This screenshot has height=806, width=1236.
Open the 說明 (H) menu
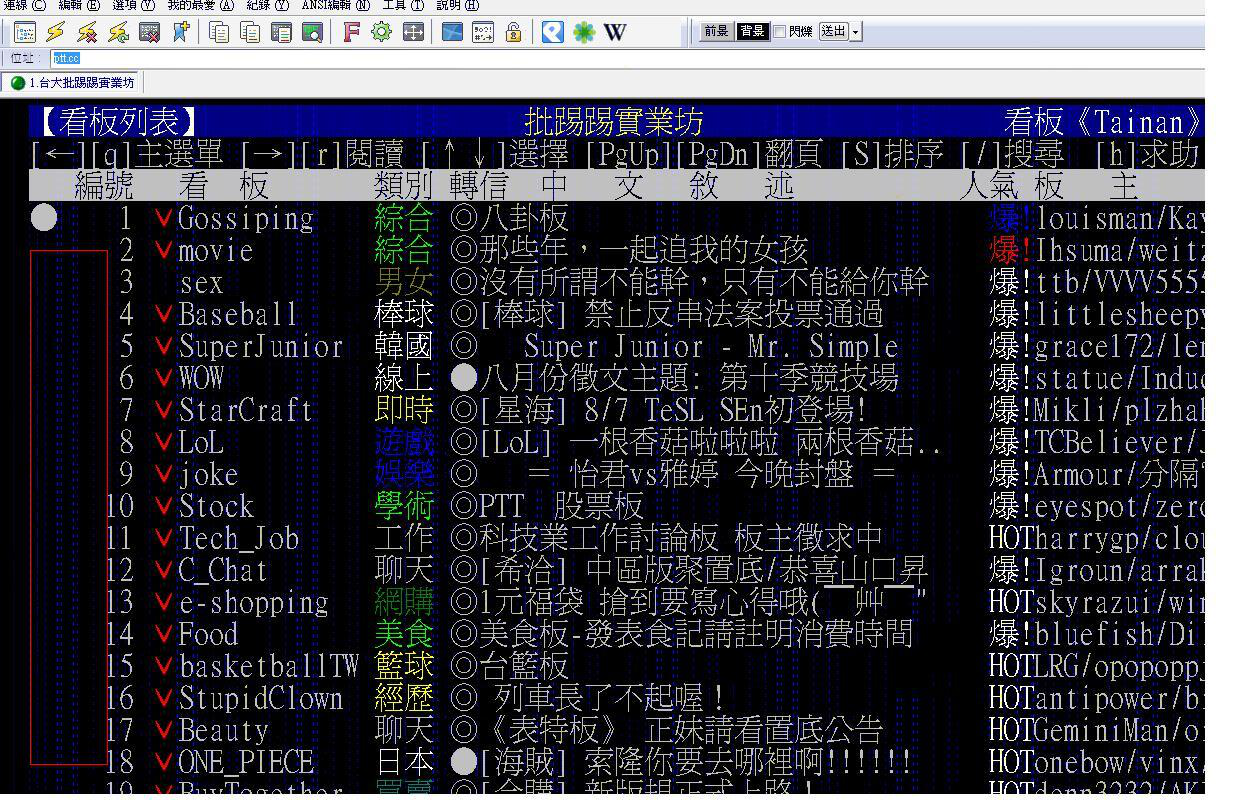457,5
